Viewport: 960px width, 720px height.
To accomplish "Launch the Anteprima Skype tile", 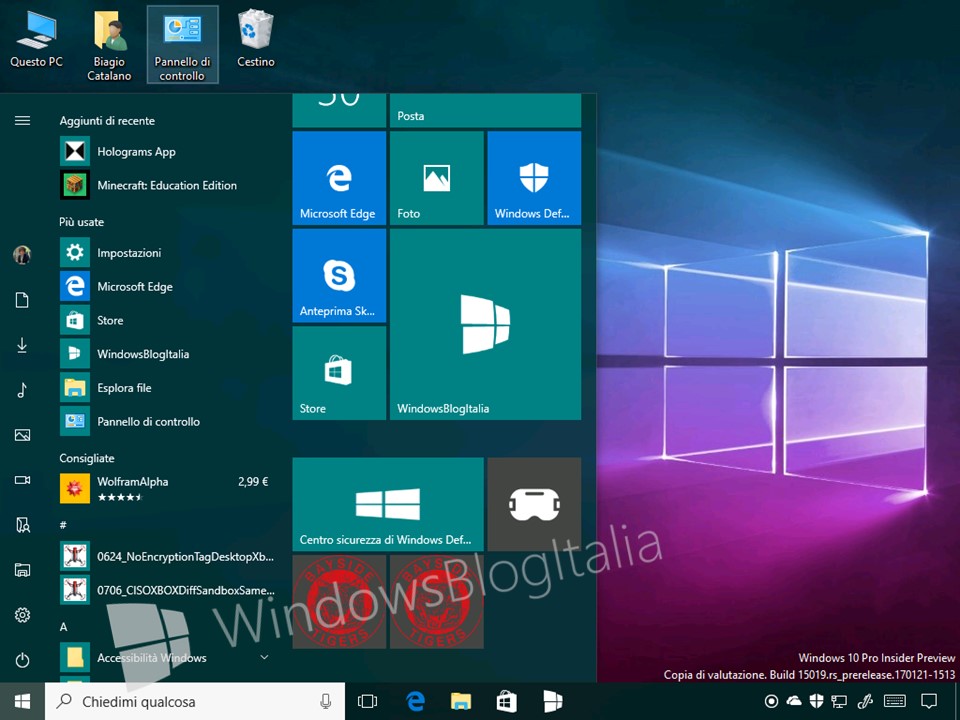I will [x=339, y=276].
